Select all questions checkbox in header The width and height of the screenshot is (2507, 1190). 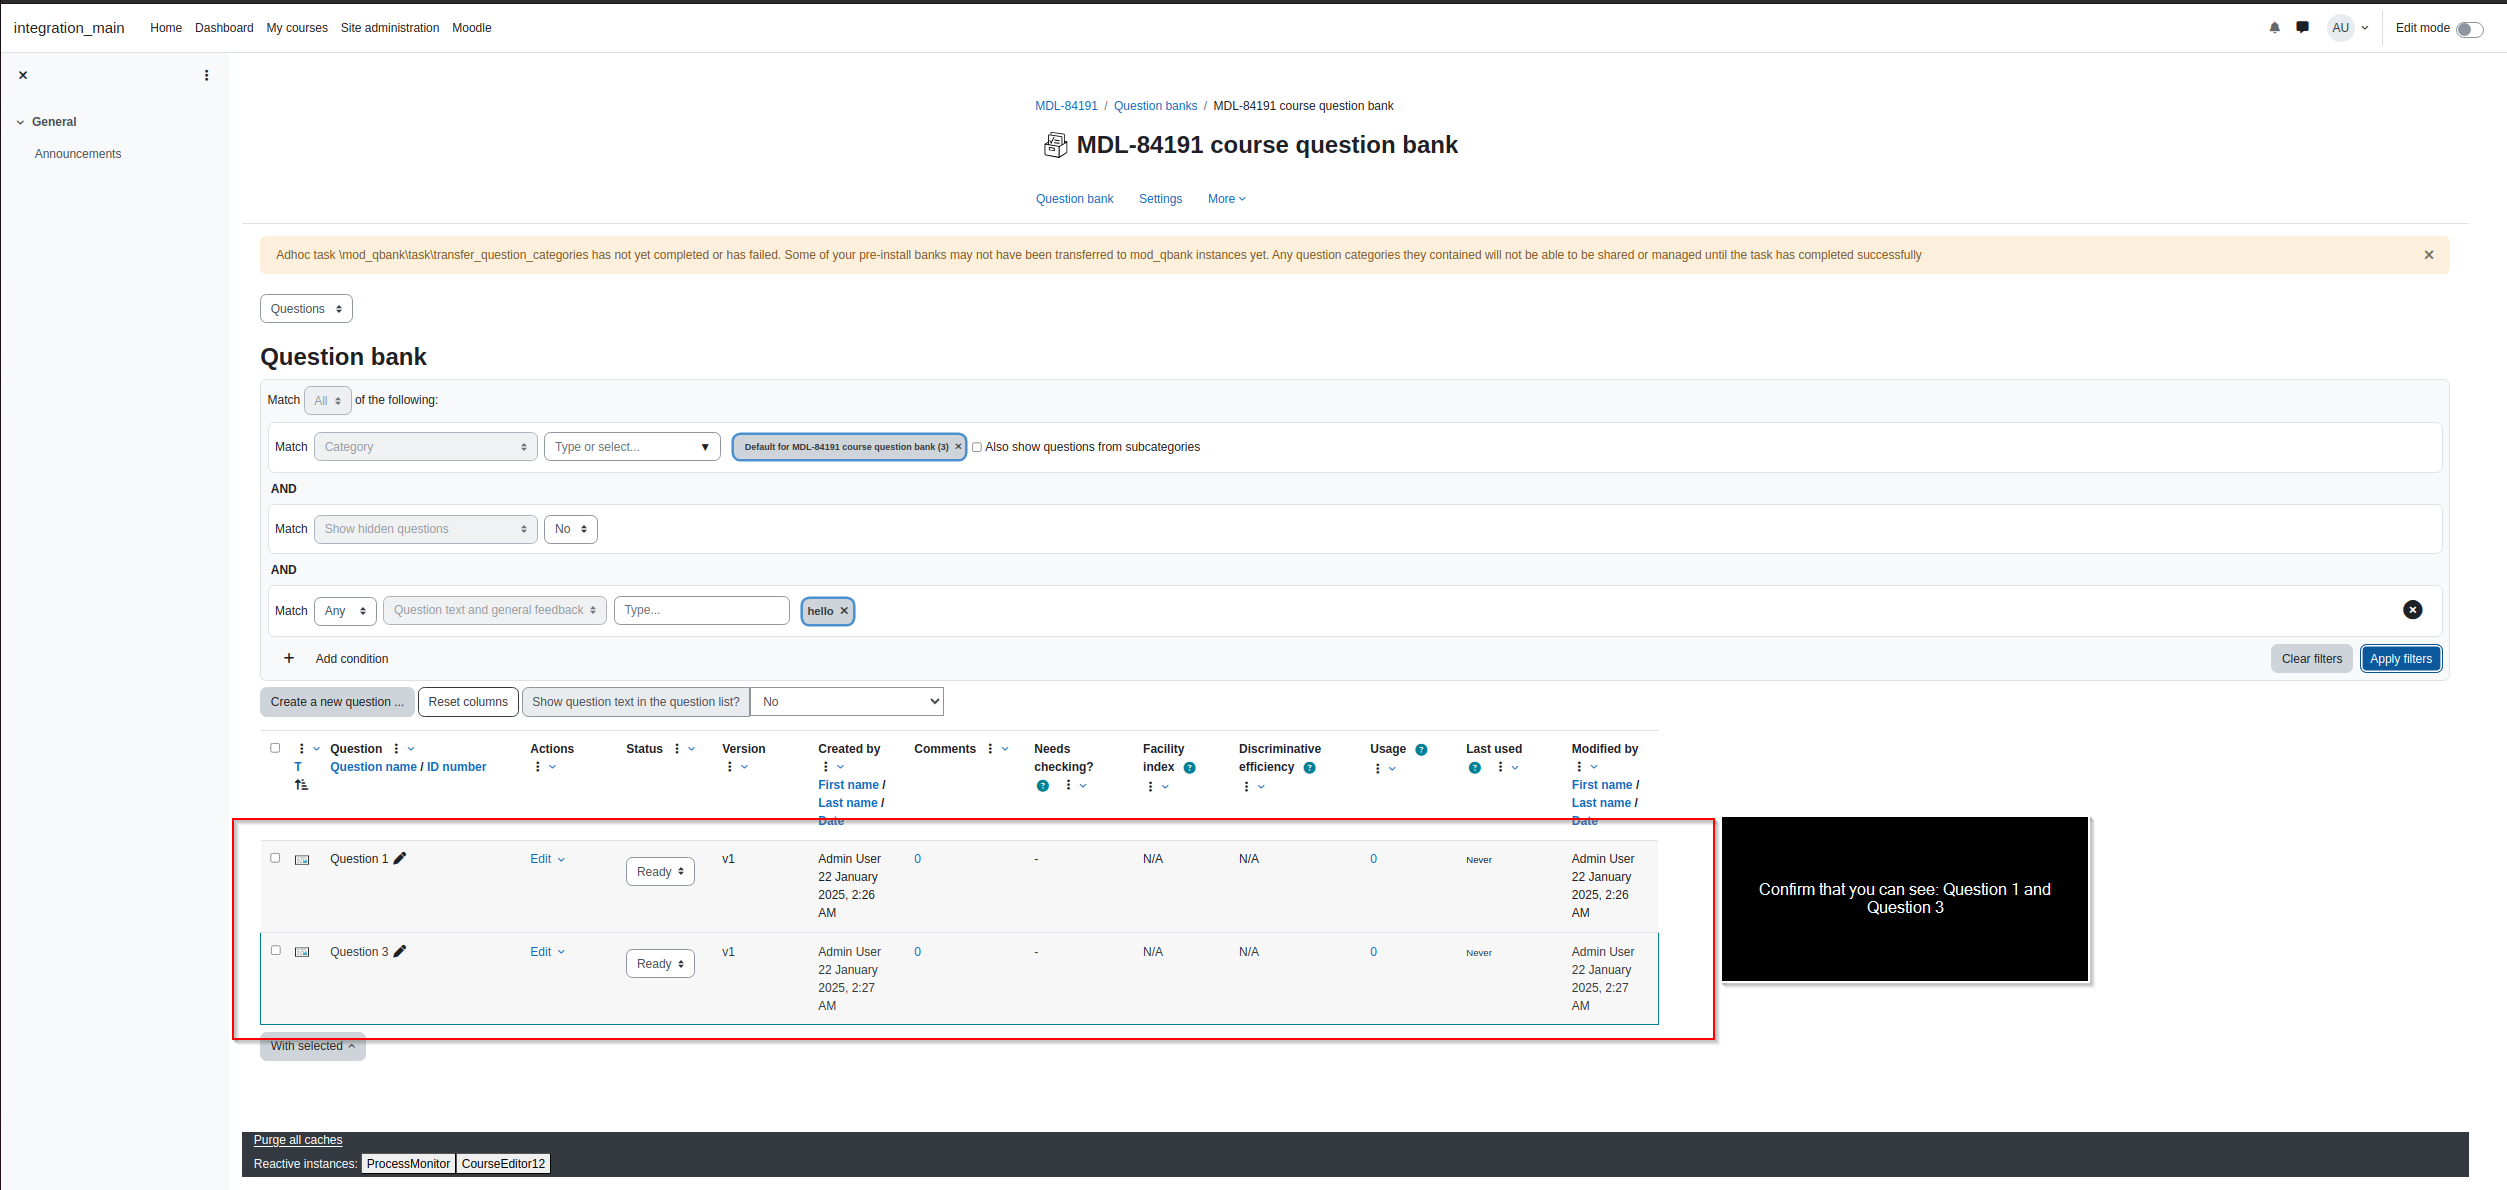(x=275, y=748)
